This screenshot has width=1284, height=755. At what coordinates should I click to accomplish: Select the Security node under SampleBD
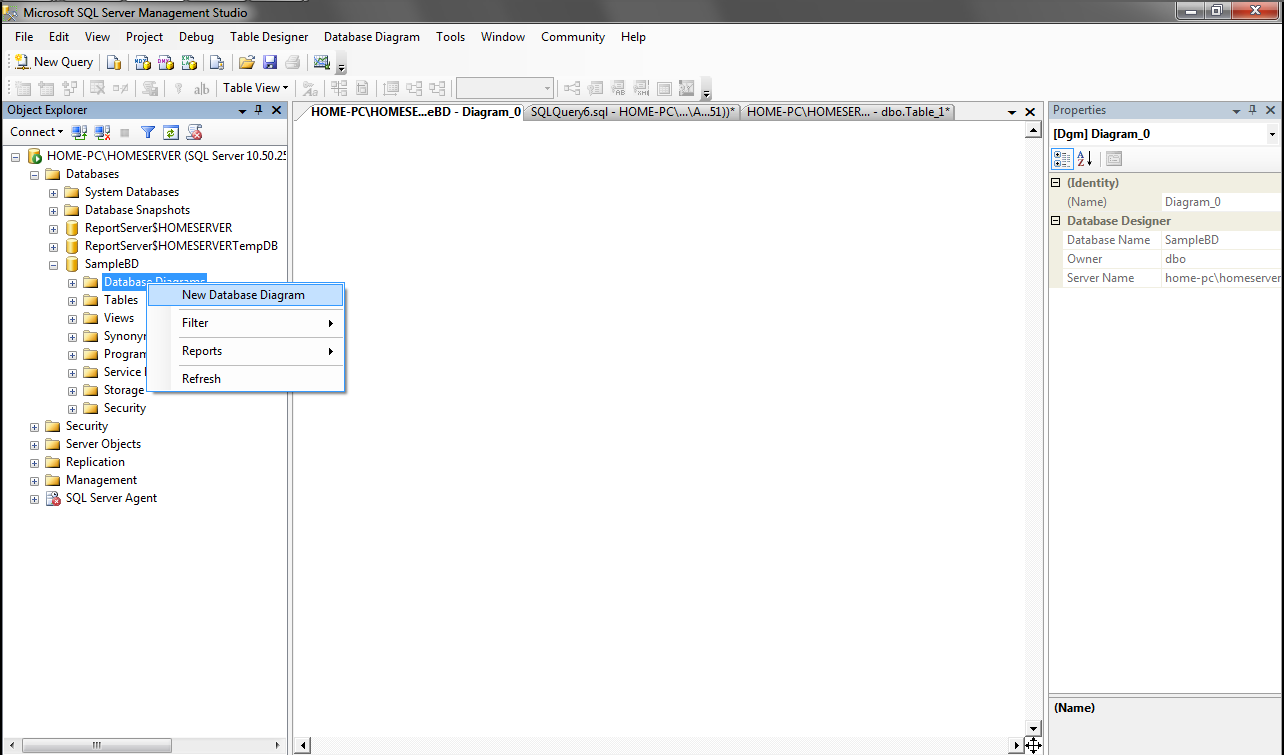[125, 408]
